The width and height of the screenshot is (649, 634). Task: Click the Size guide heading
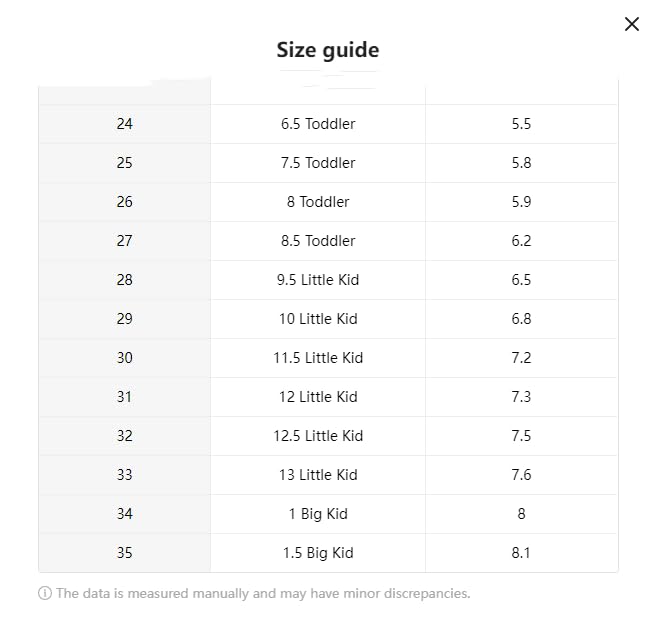click(328, 50)
